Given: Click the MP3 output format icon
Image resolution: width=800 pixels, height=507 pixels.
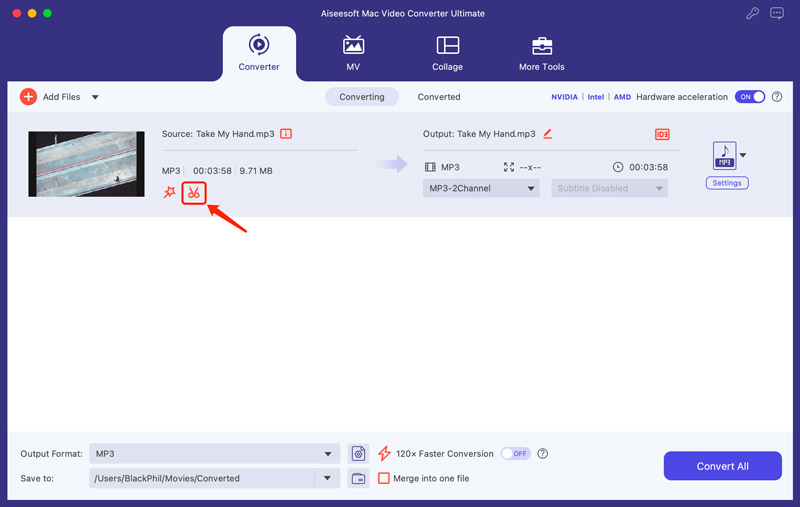Looking at the screenshot, I should [724, 155].
